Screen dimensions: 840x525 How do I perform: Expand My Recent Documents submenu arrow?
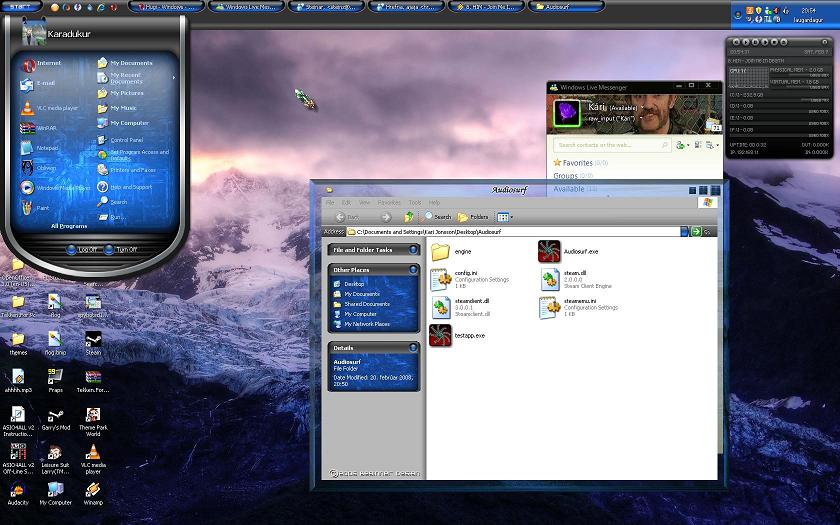(x=174, y=78)
